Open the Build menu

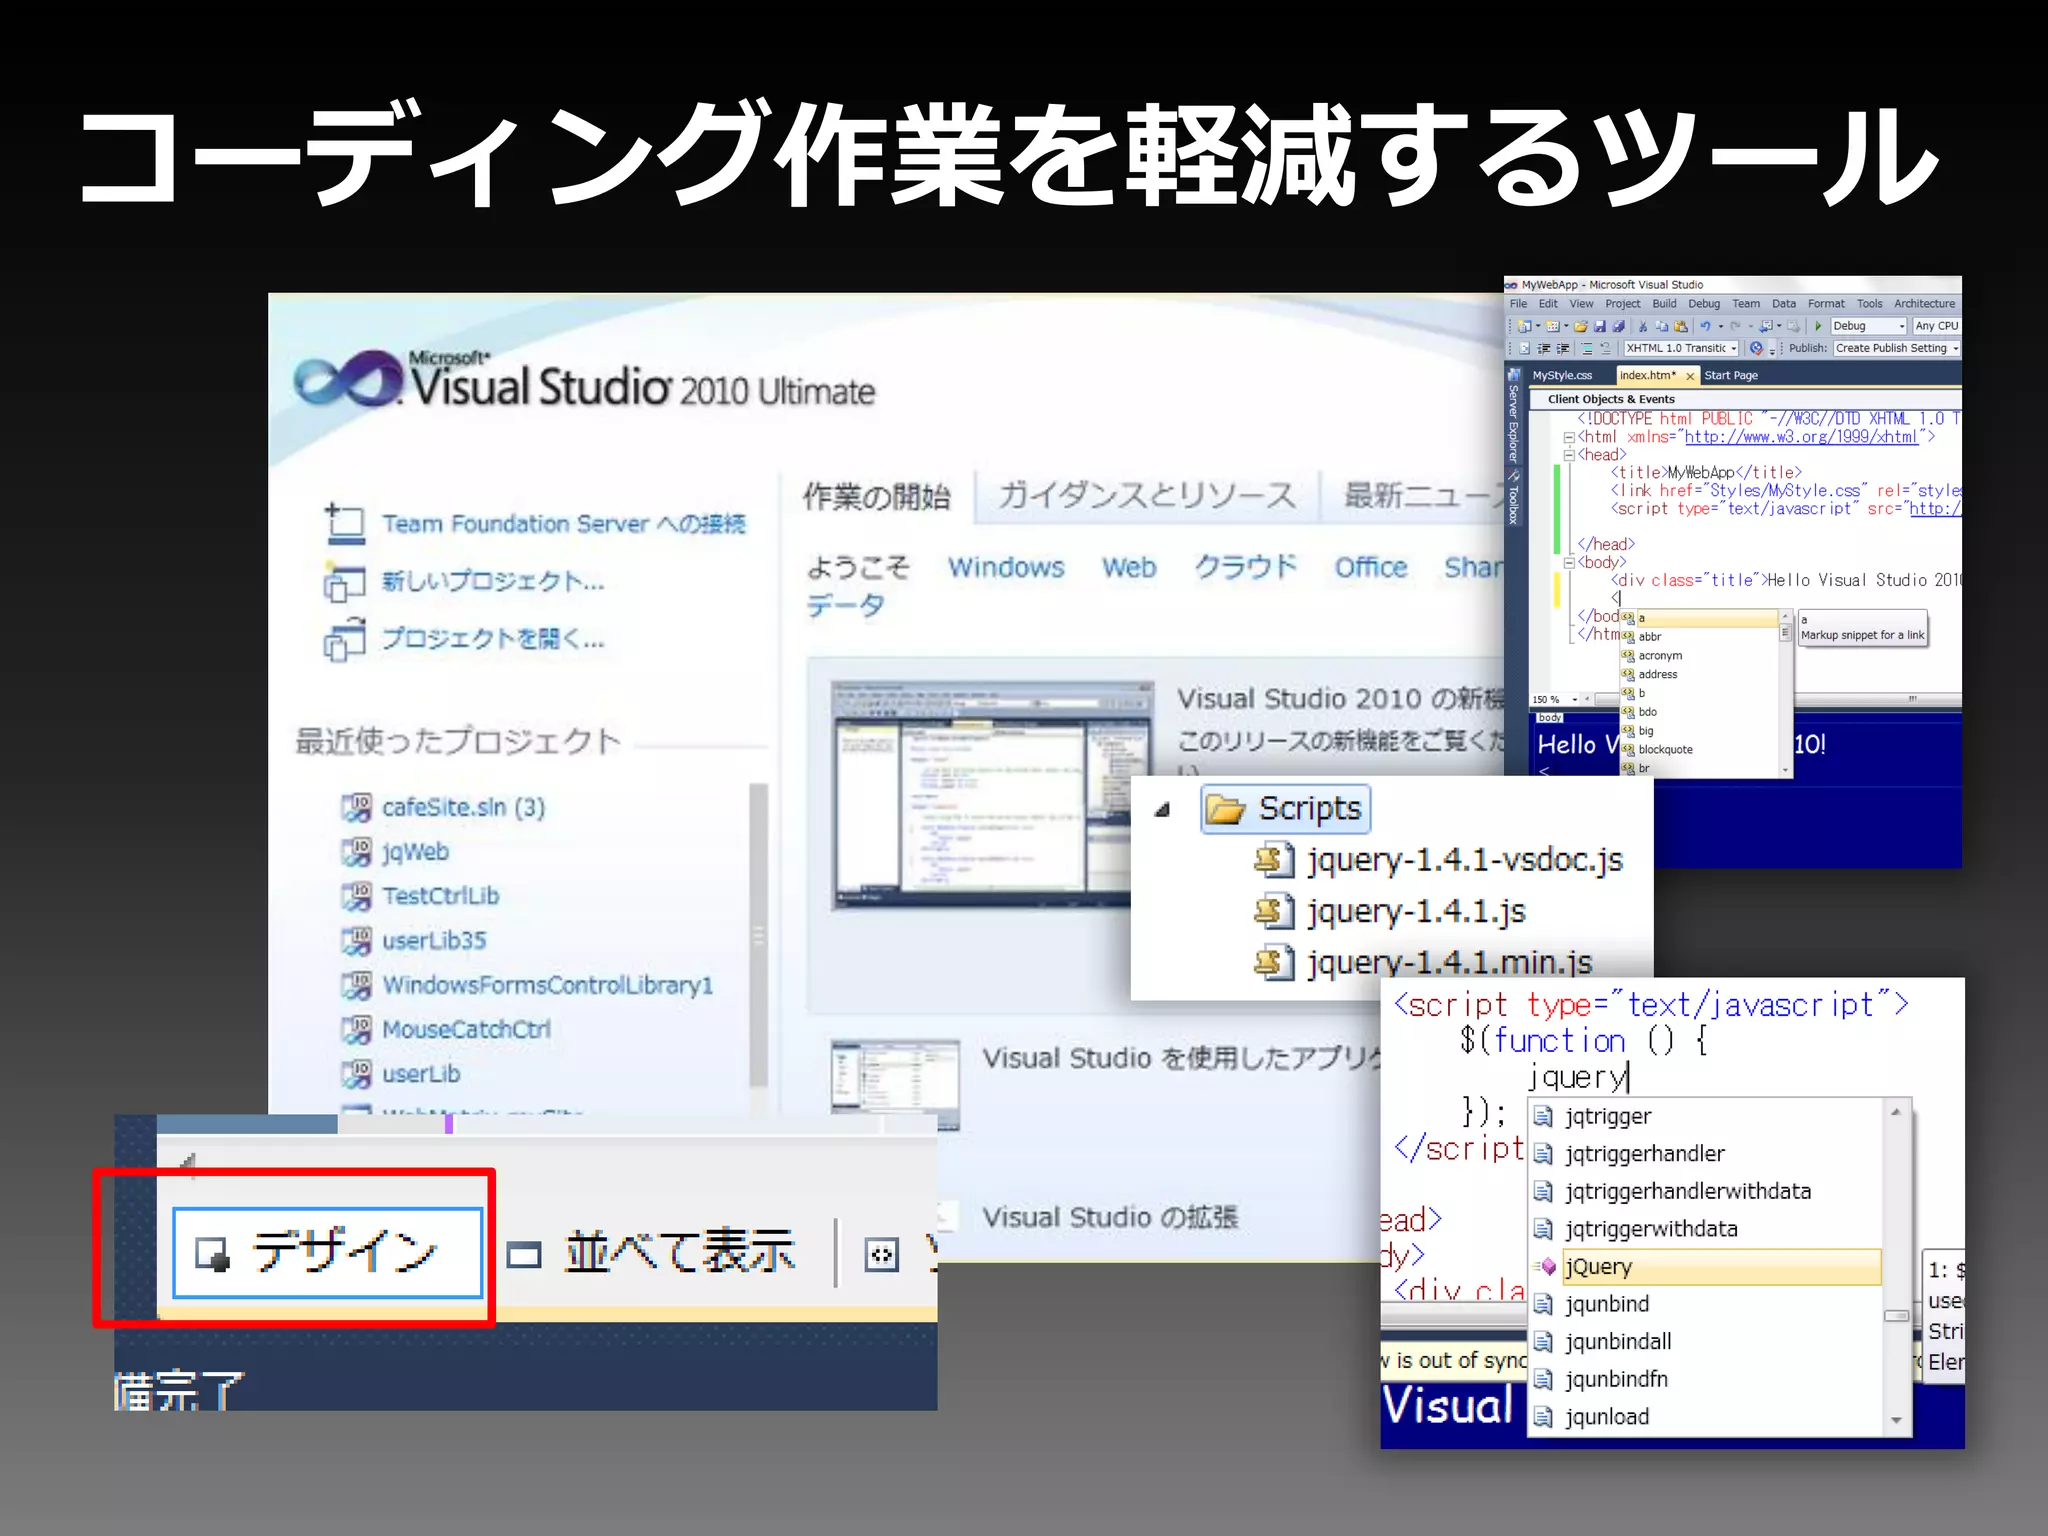tap(1664, 304)
